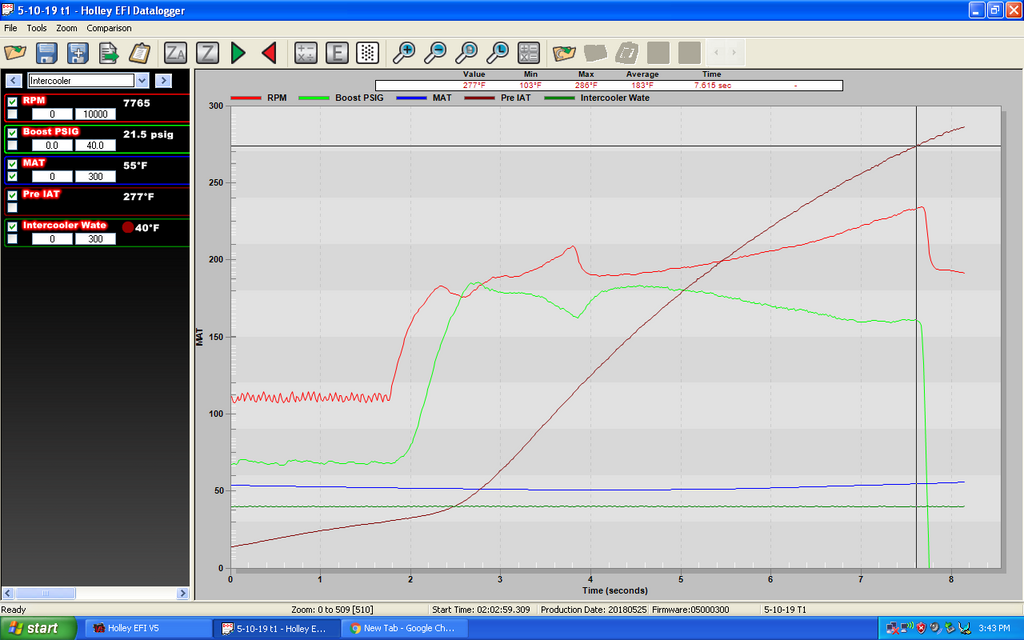Click the red reverse arrow icon

(268, 53)
